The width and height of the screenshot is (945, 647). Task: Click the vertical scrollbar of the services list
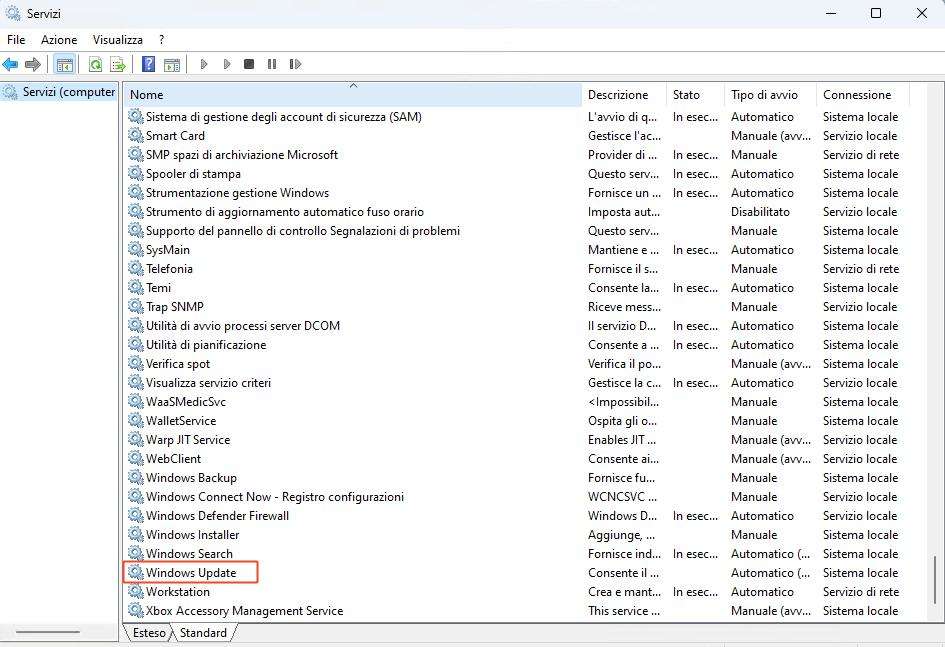[x=935, y=580]
